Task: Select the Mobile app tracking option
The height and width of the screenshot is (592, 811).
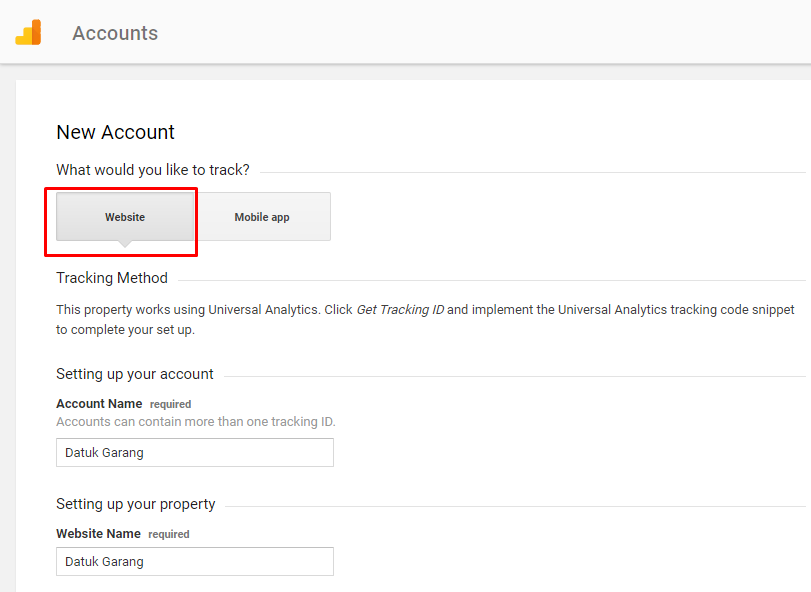Action: pos(262,217)
